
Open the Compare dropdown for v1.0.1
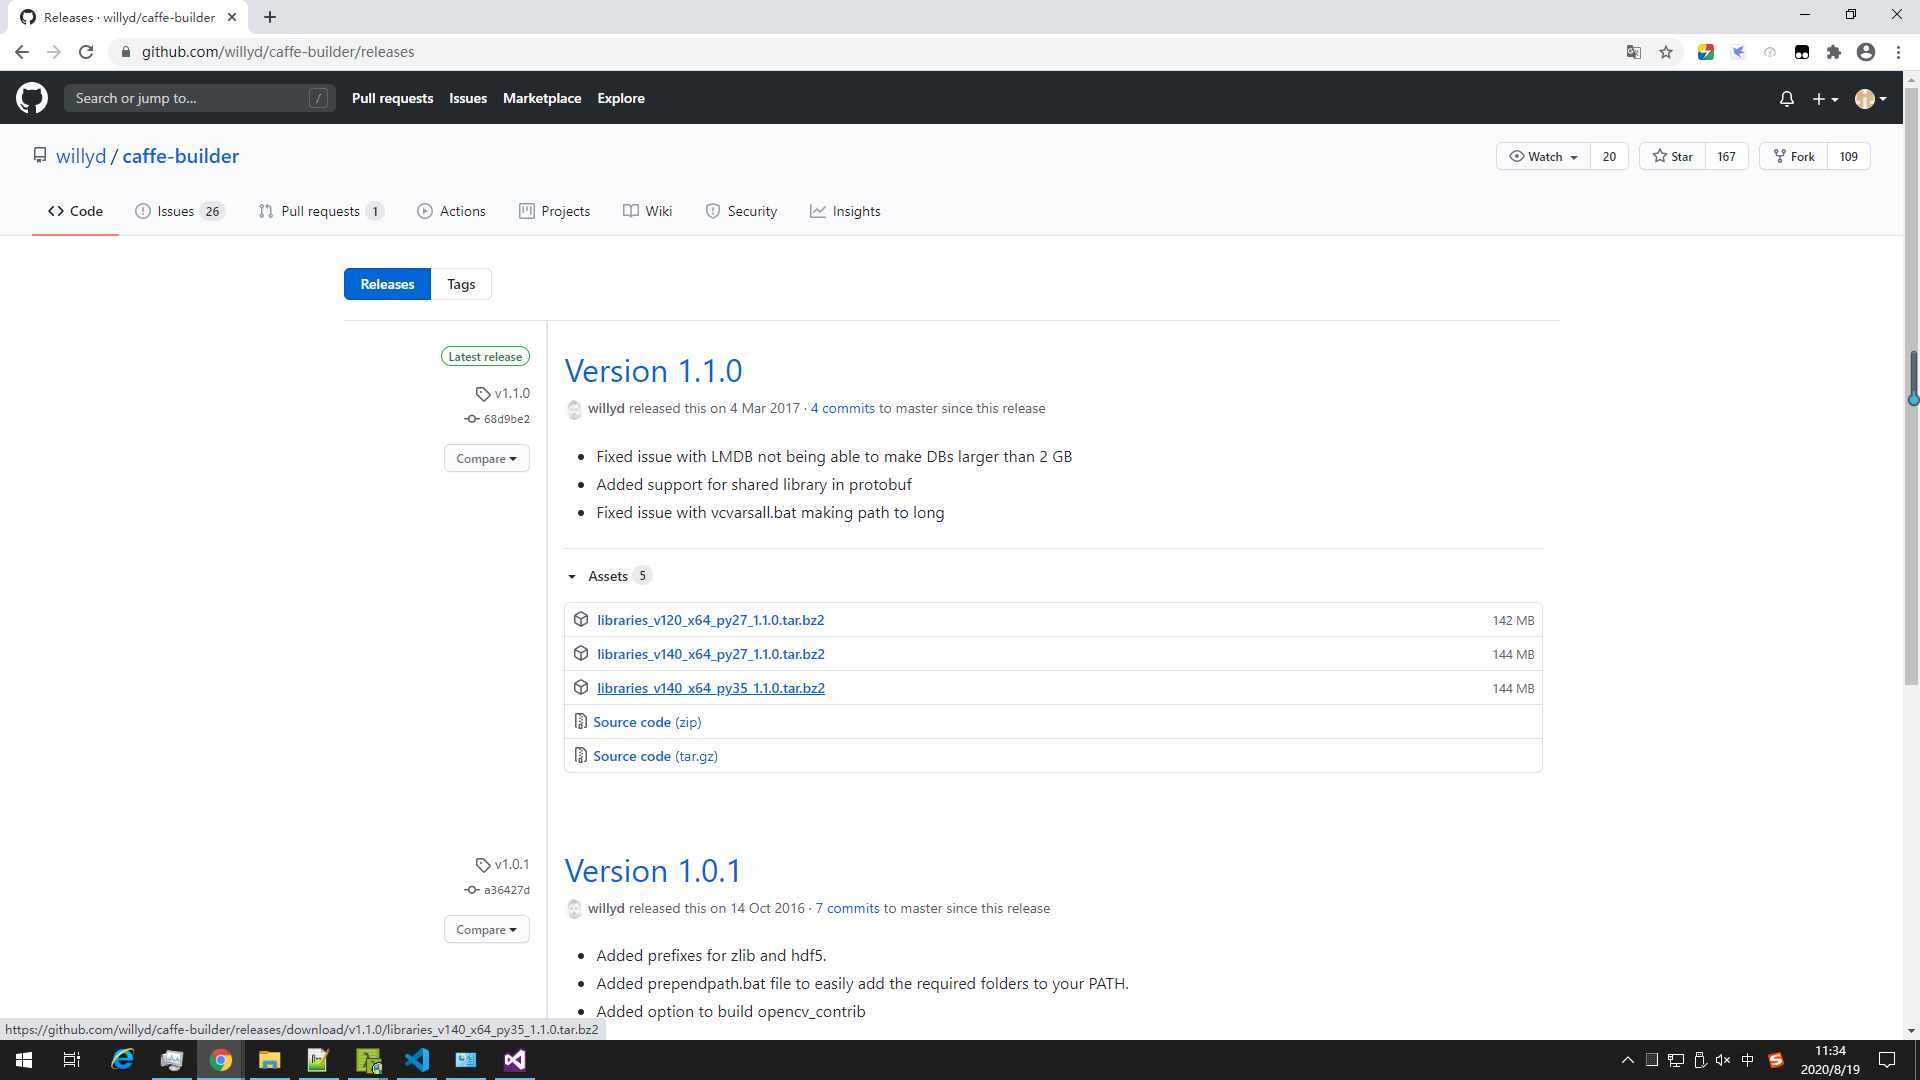coord(487,930)
